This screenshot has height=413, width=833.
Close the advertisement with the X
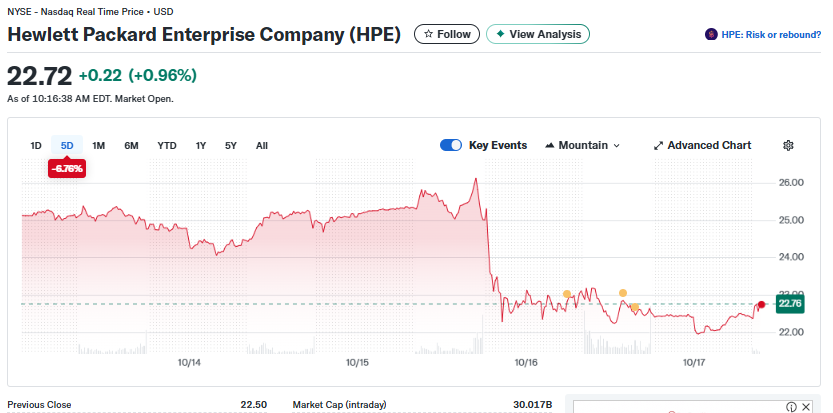[x=806, y=407]
